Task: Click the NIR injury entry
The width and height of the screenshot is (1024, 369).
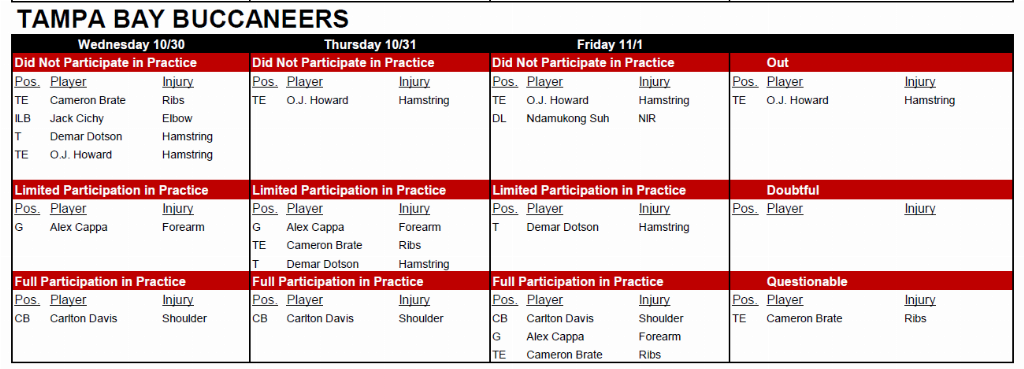Action: tap(648, 119)
